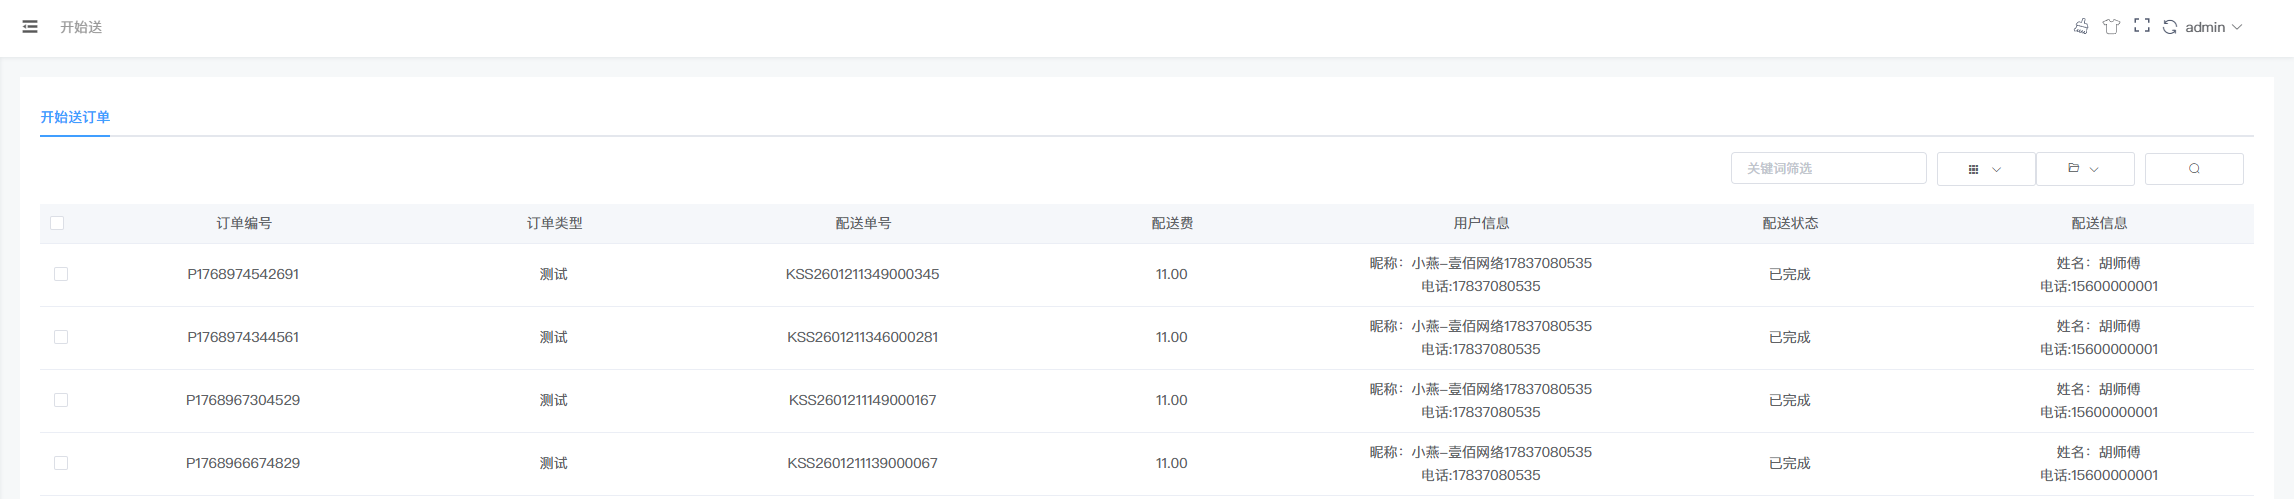The image size is (2294, 499).
Task: Toggle the hamburger sidebar menu icon
Action: click(30, 27)
